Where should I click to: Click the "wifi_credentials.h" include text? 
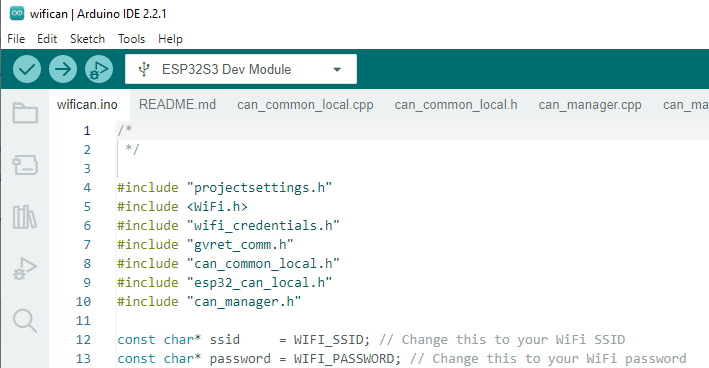[263, 226]
